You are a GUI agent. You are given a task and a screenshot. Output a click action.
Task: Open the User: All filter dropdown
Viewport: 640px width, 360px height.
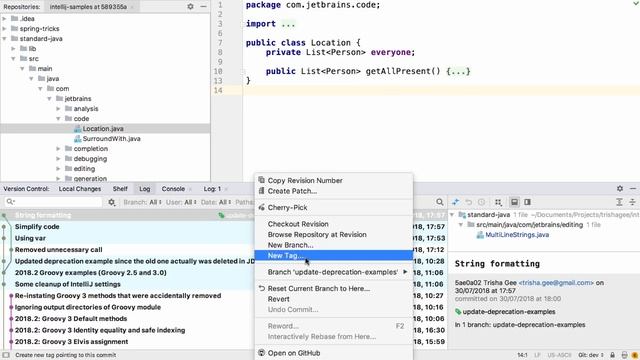[181, 202]
